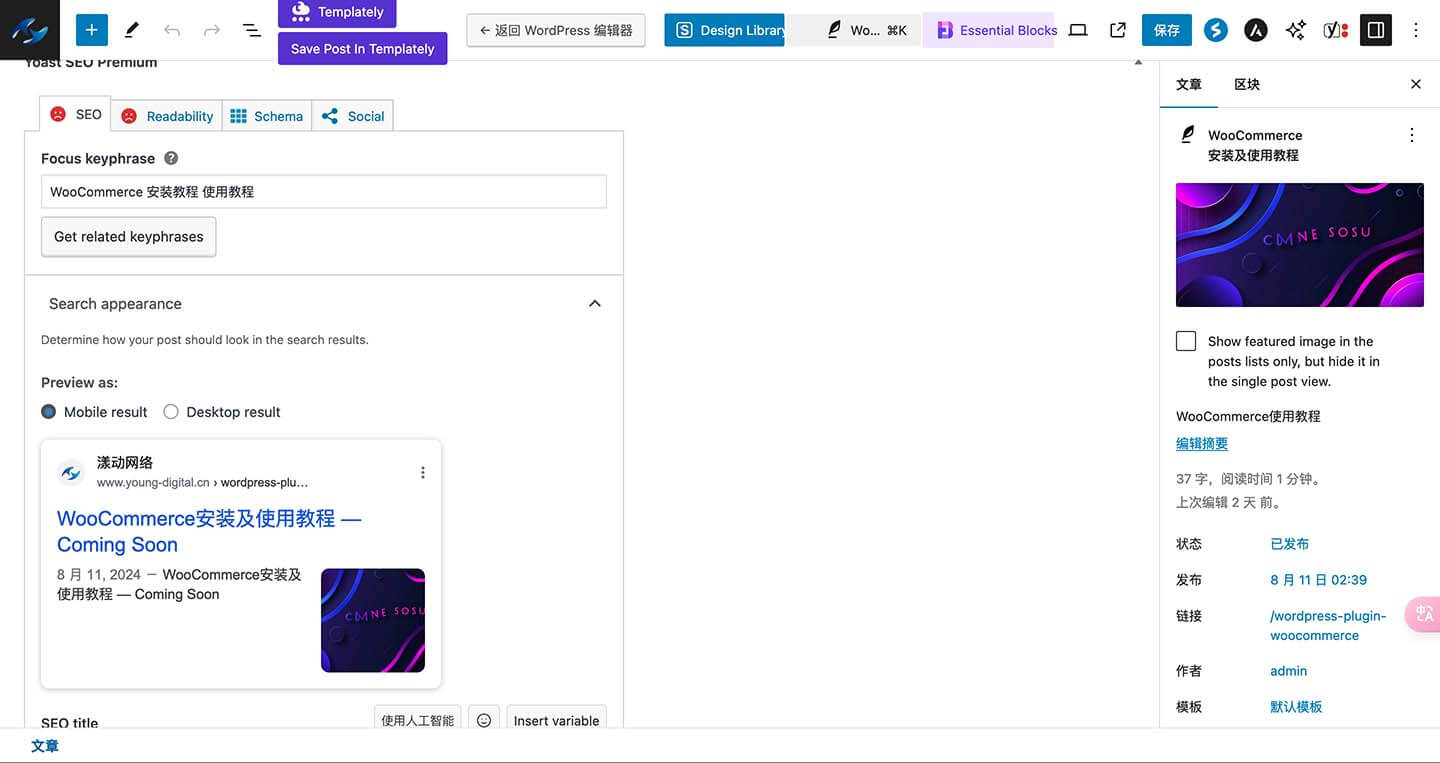Click the Focus keyphrase input field
The width and height of the screenshot is (1440, 763).
(x=324, y=192)
